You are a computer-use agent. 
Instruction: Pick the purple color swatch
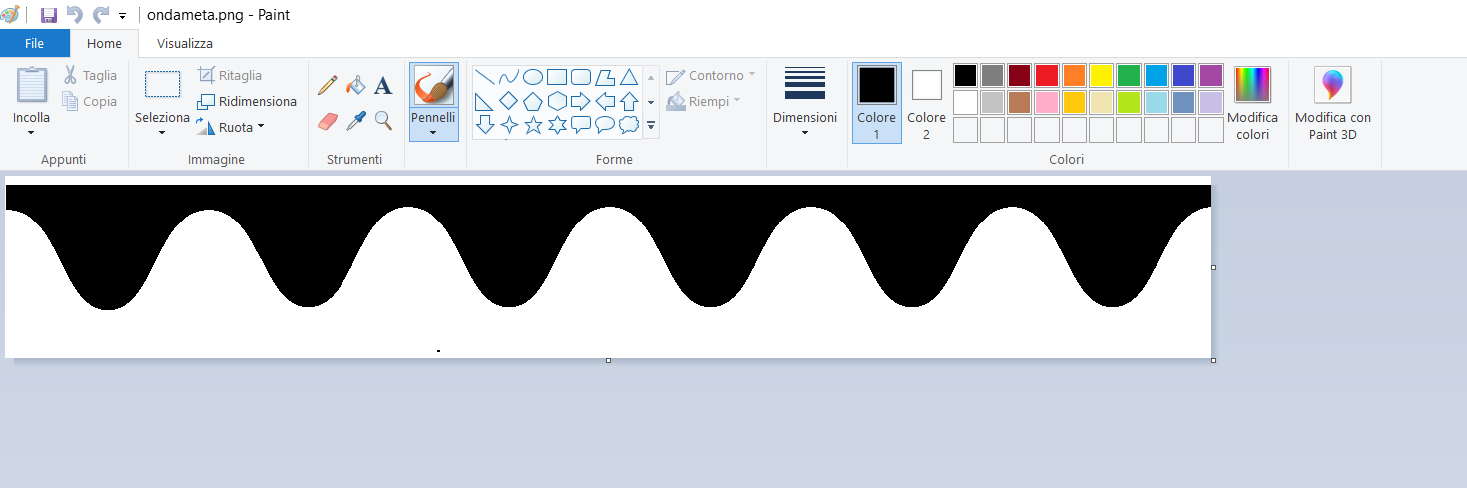1211,75
